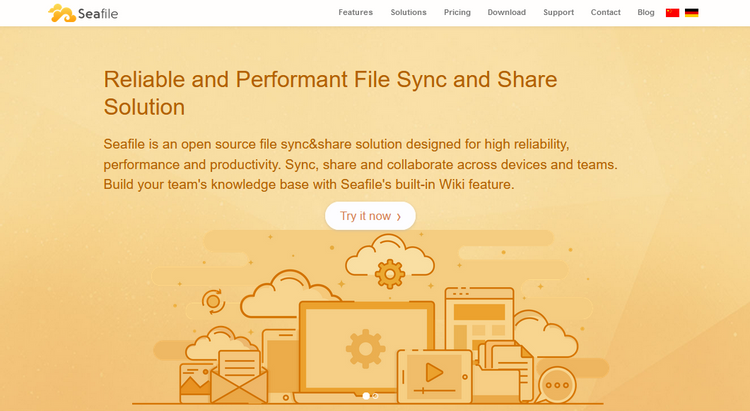Switch language via the Chinese flag
This screenshot has height=411, width=750.
(x=673, y=13)
